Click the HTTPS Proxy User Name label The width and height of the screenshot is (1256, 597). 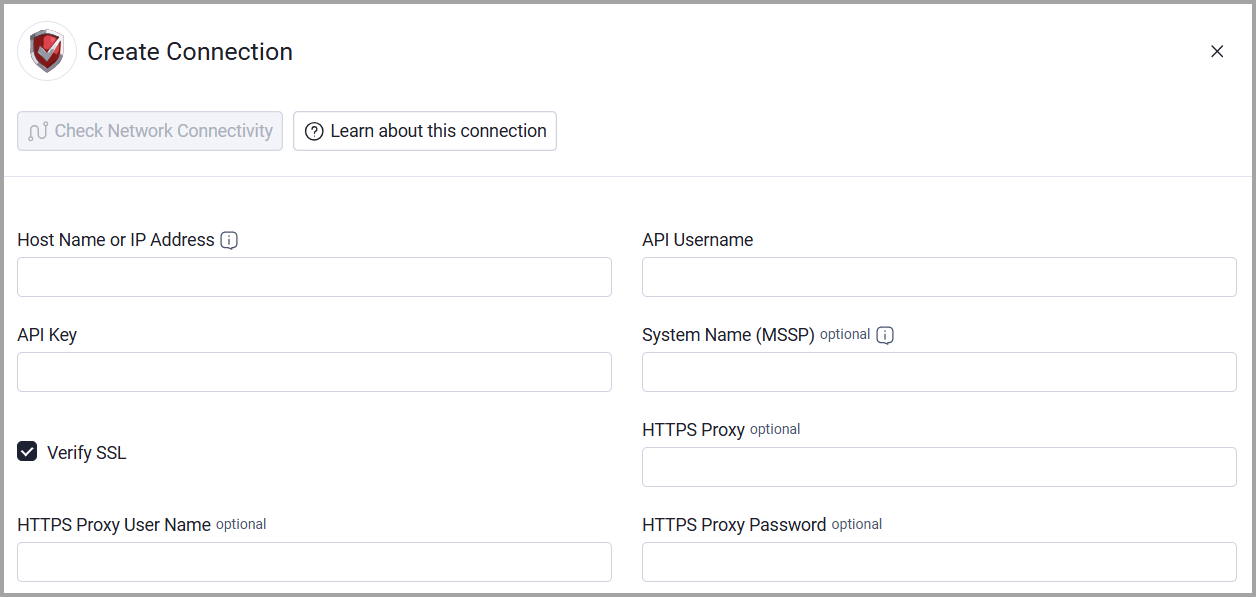[x=114, y=525]
